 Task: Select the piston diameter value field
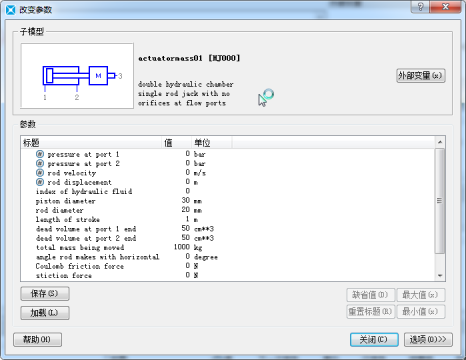pos(177,201)
